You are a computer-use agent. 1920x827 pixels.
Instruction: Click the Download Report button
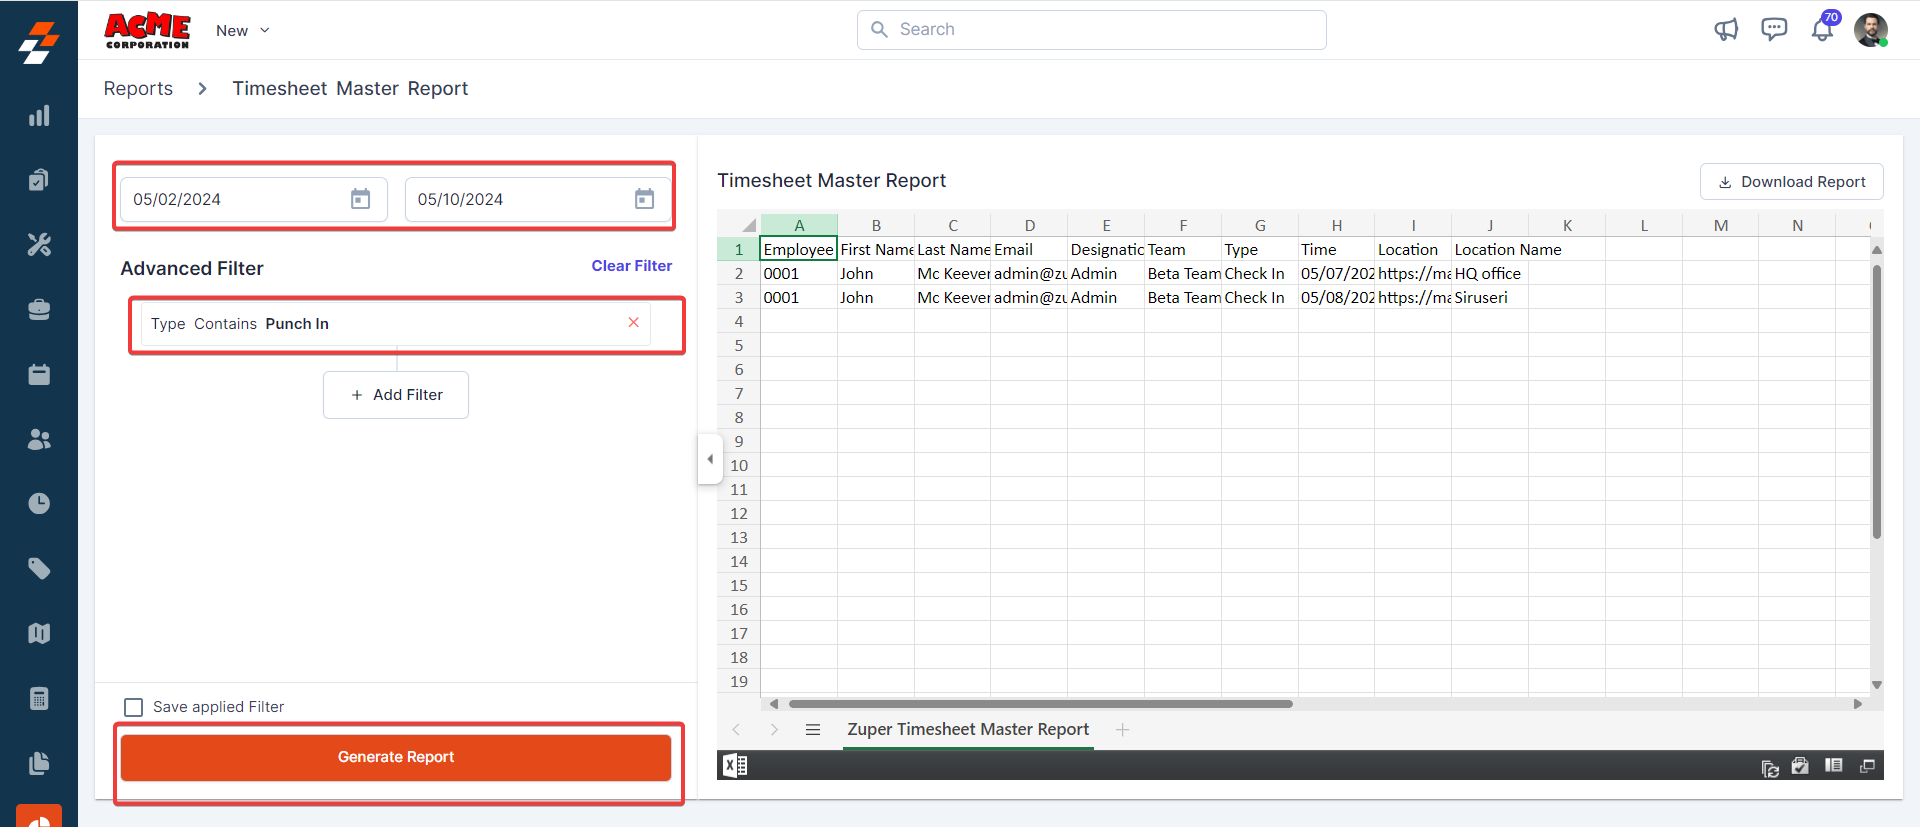(x=1791, y=182)
